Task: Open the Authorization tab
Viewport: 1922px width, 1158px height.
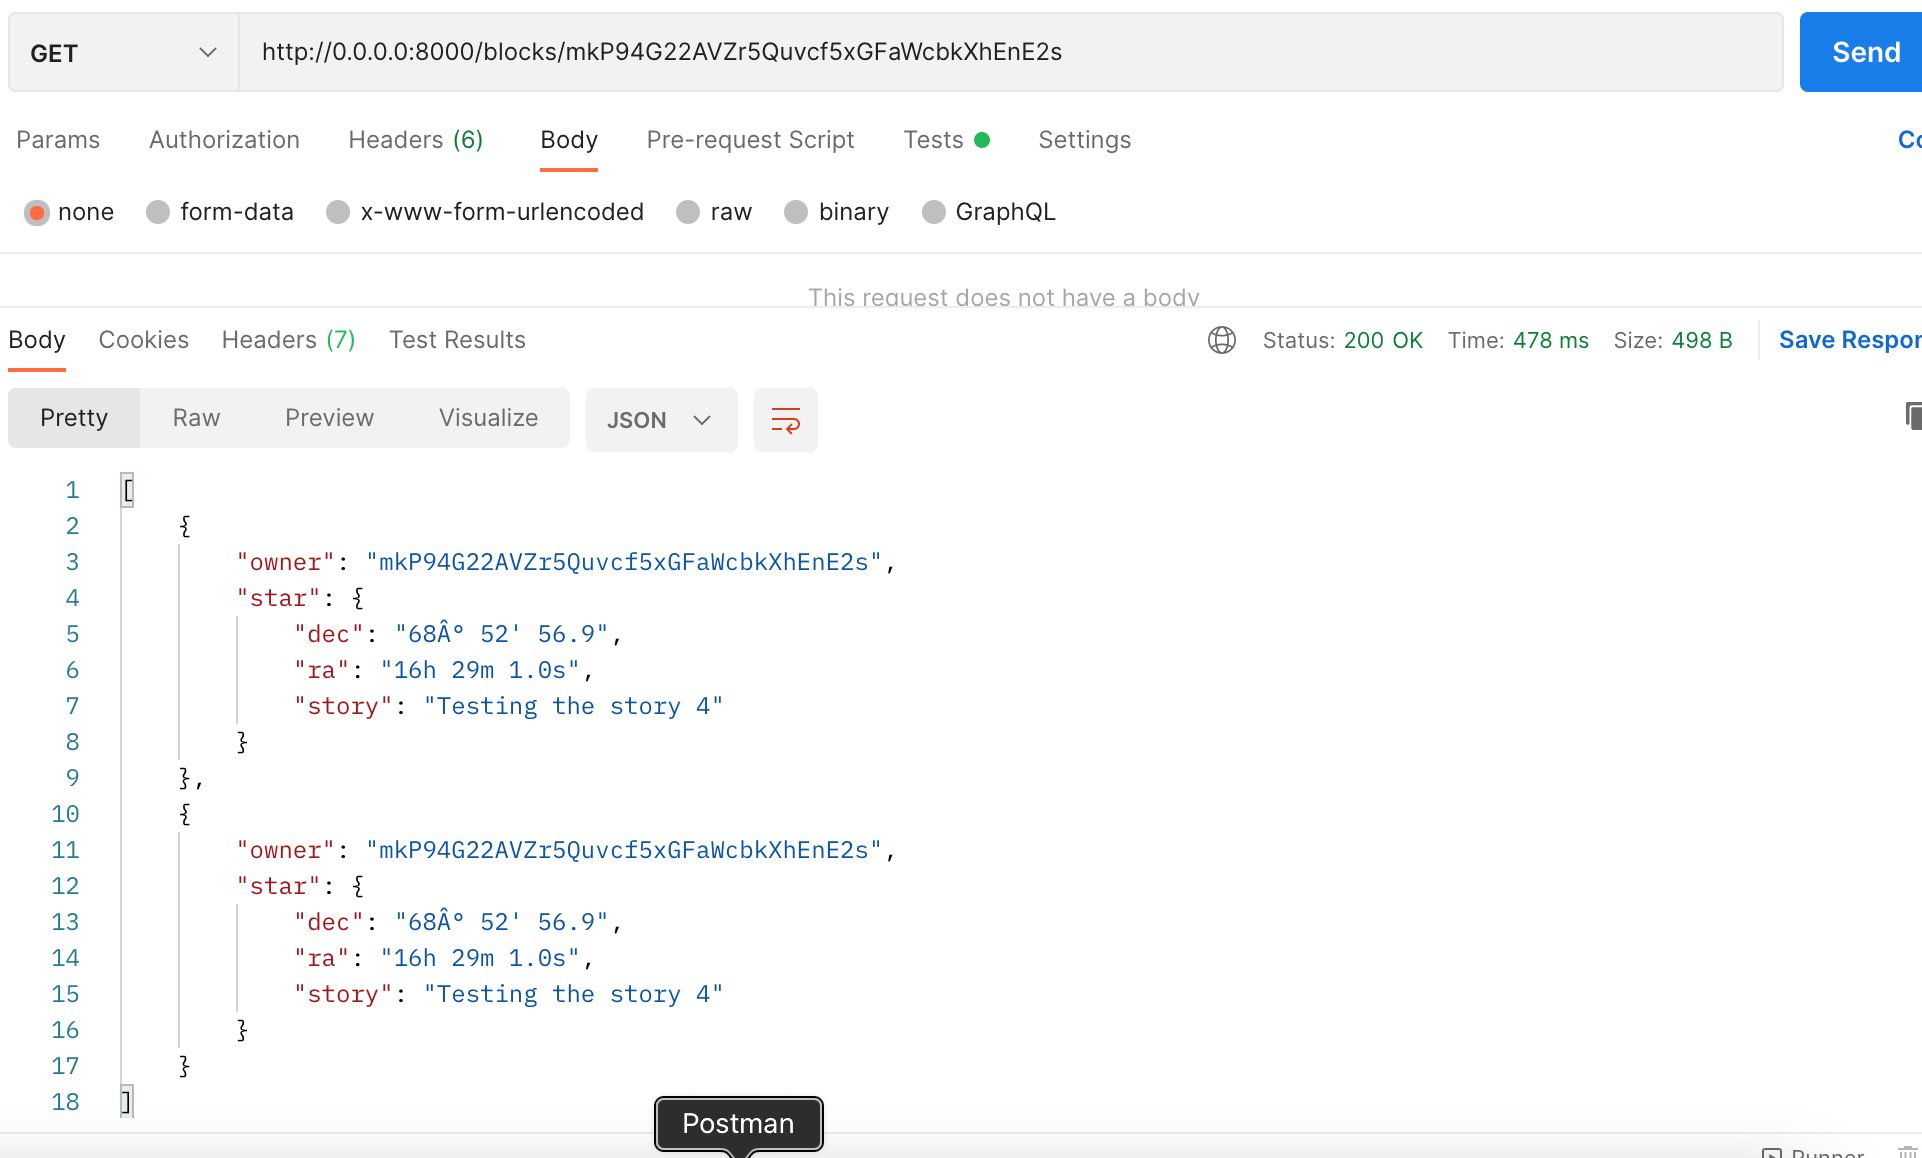Action: click(224, 140)
